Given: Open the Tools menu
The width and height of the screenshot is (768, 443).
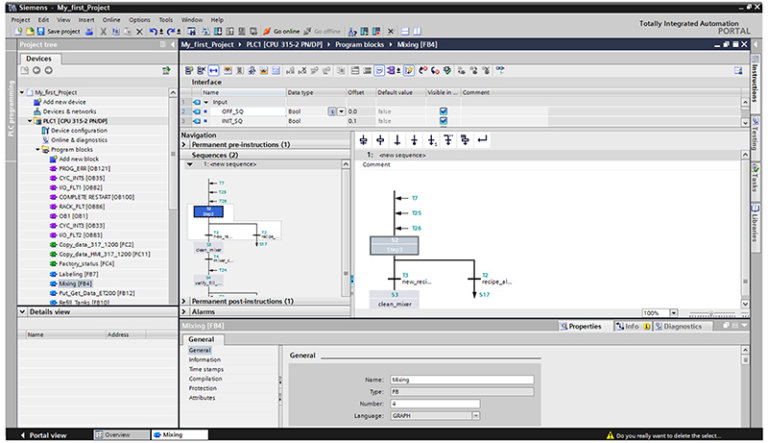Looking at the screenshot, I should (166, 20).
